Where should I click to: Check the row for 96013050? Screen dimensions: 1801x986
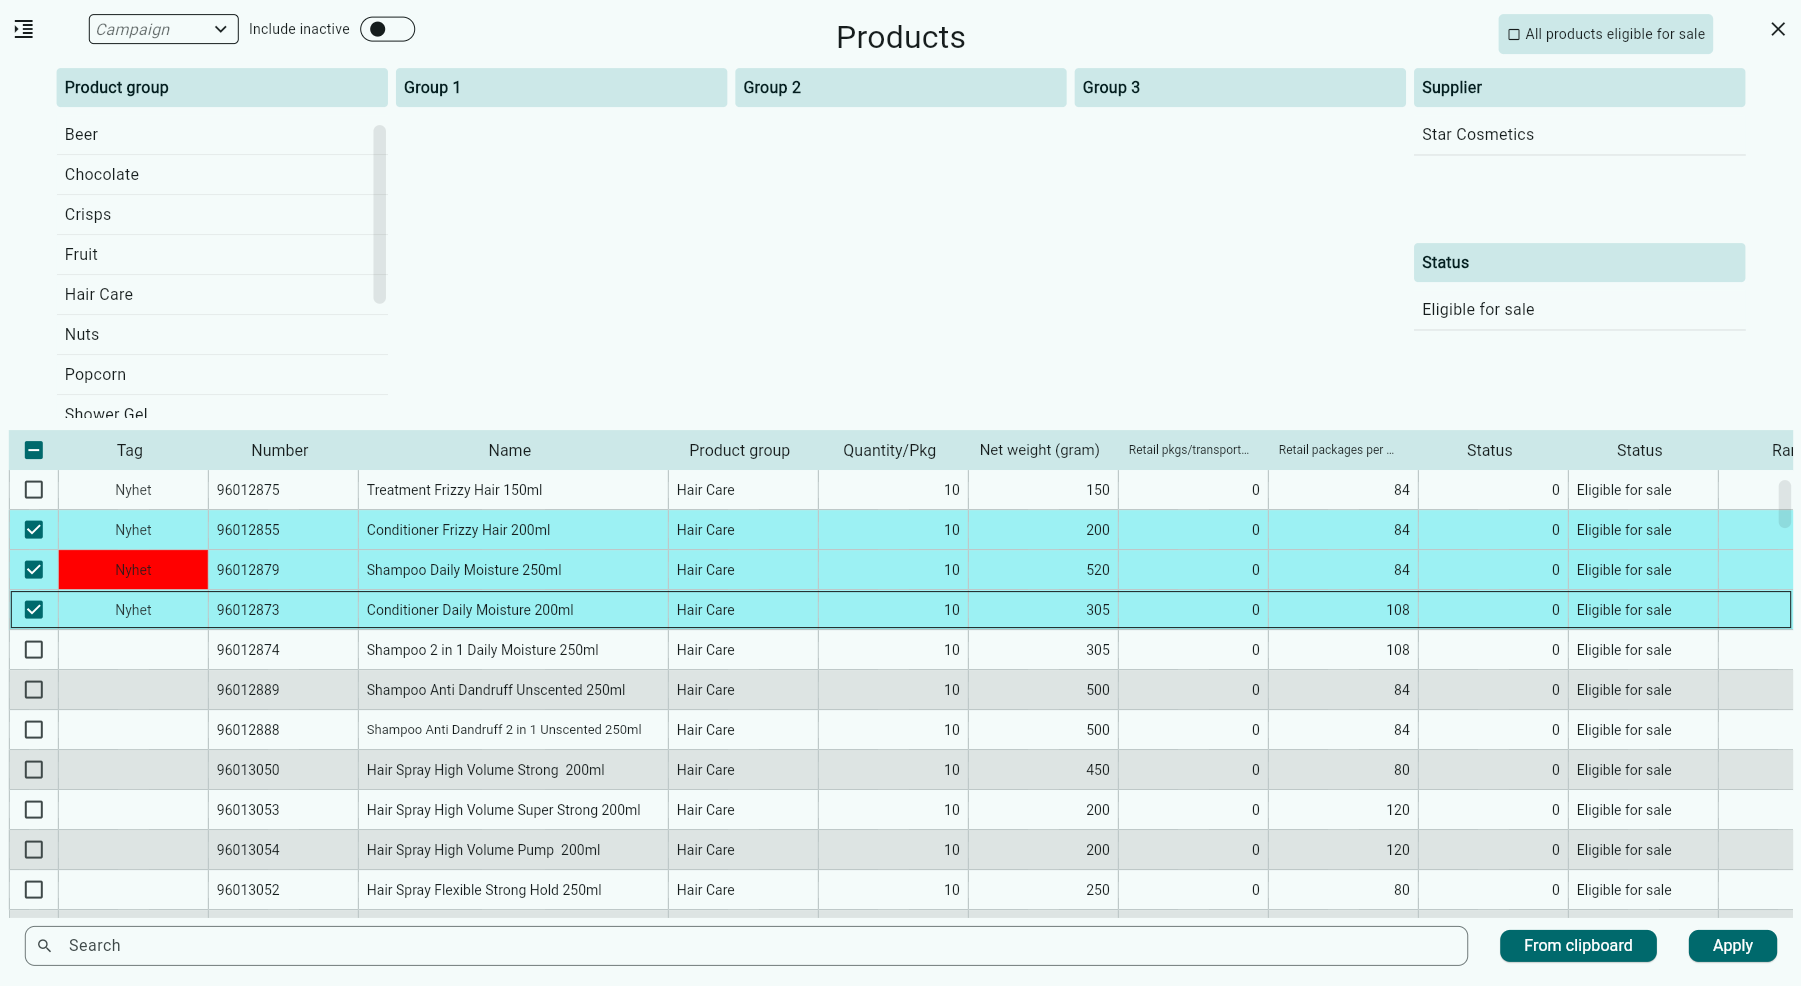(34, 770)
